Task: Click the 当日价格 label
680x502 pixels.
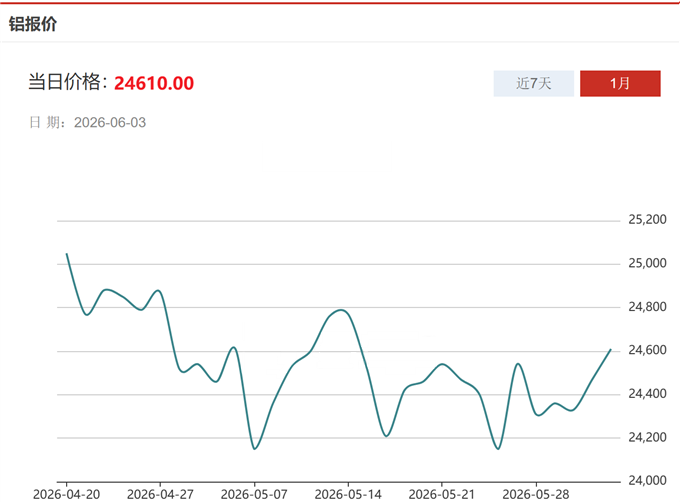Action: coord(68,82)
